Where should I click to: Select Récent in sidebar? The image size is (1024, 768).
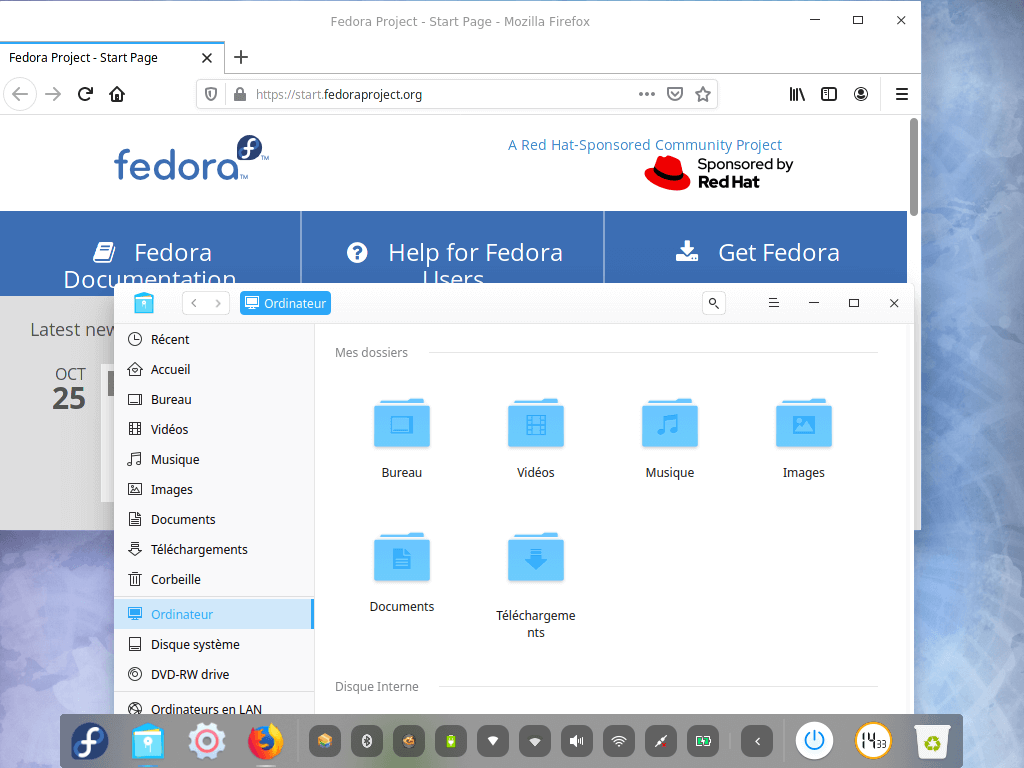(x=214, y=340)
